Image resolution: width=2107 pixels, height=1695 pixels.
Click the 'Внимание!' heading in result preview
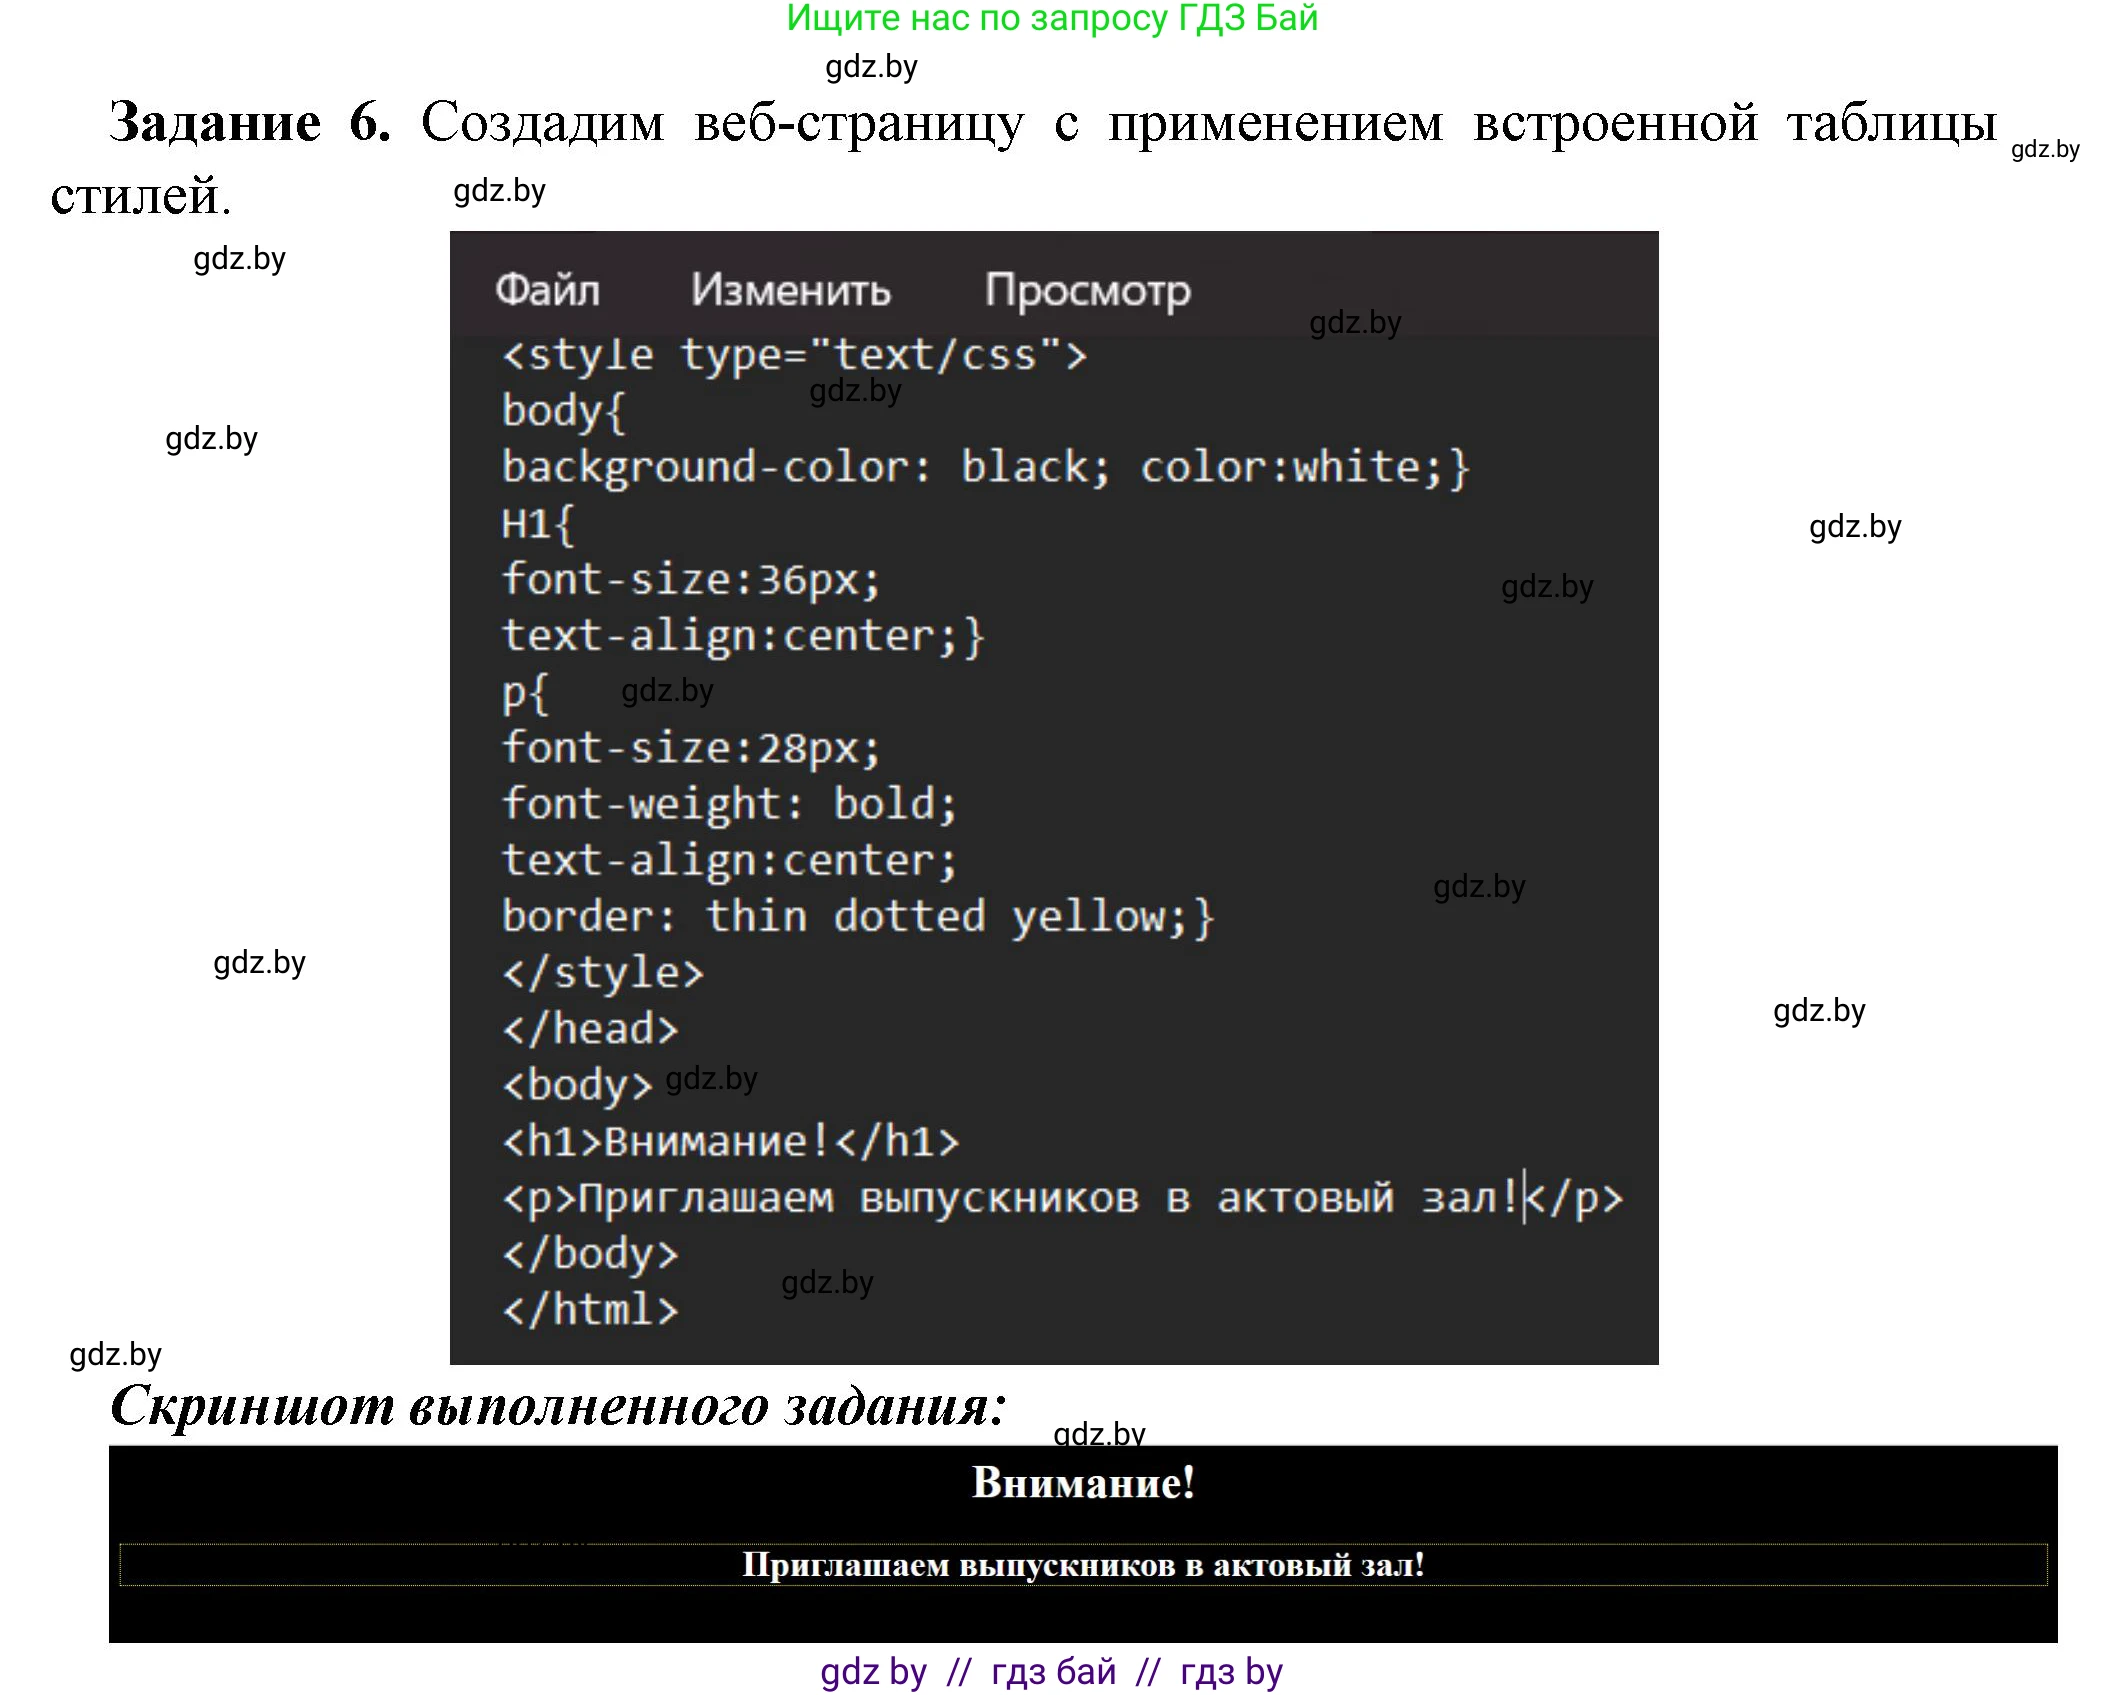pos(1083,1483)
